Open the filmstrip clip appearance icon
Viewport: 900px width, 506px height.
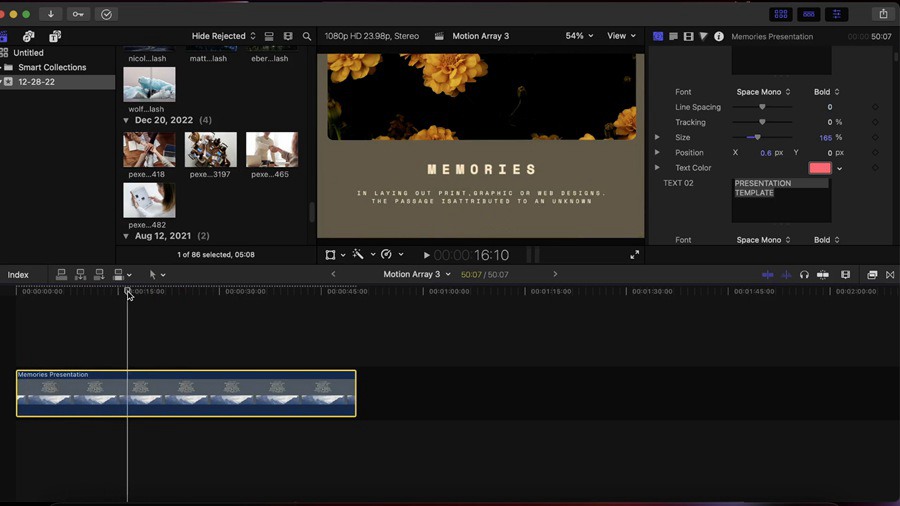click(x=288, y=36)
